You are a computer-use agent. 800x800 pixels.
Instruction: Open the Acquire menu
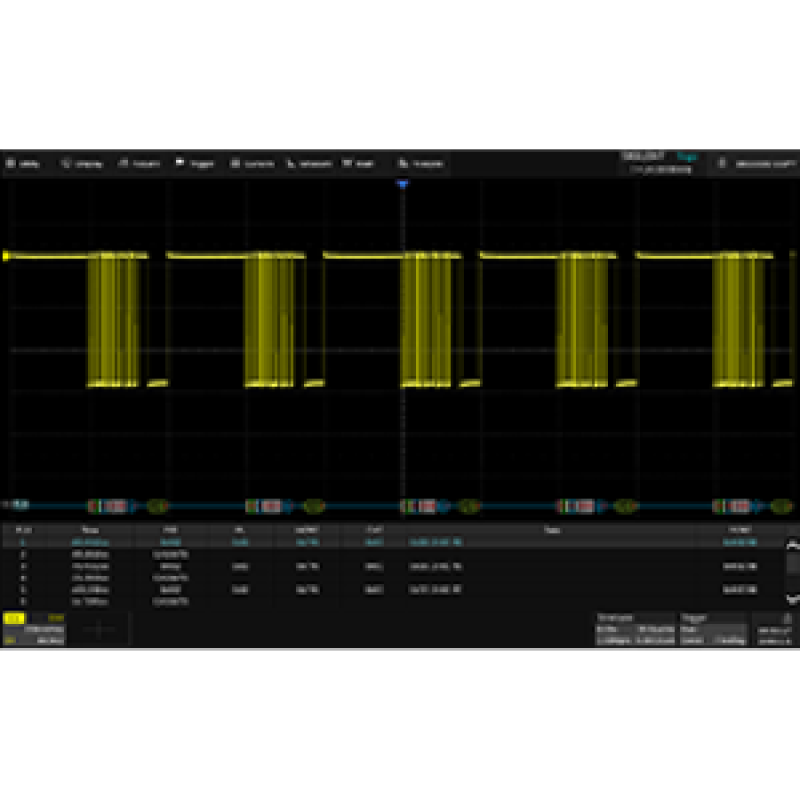[140, 163]
